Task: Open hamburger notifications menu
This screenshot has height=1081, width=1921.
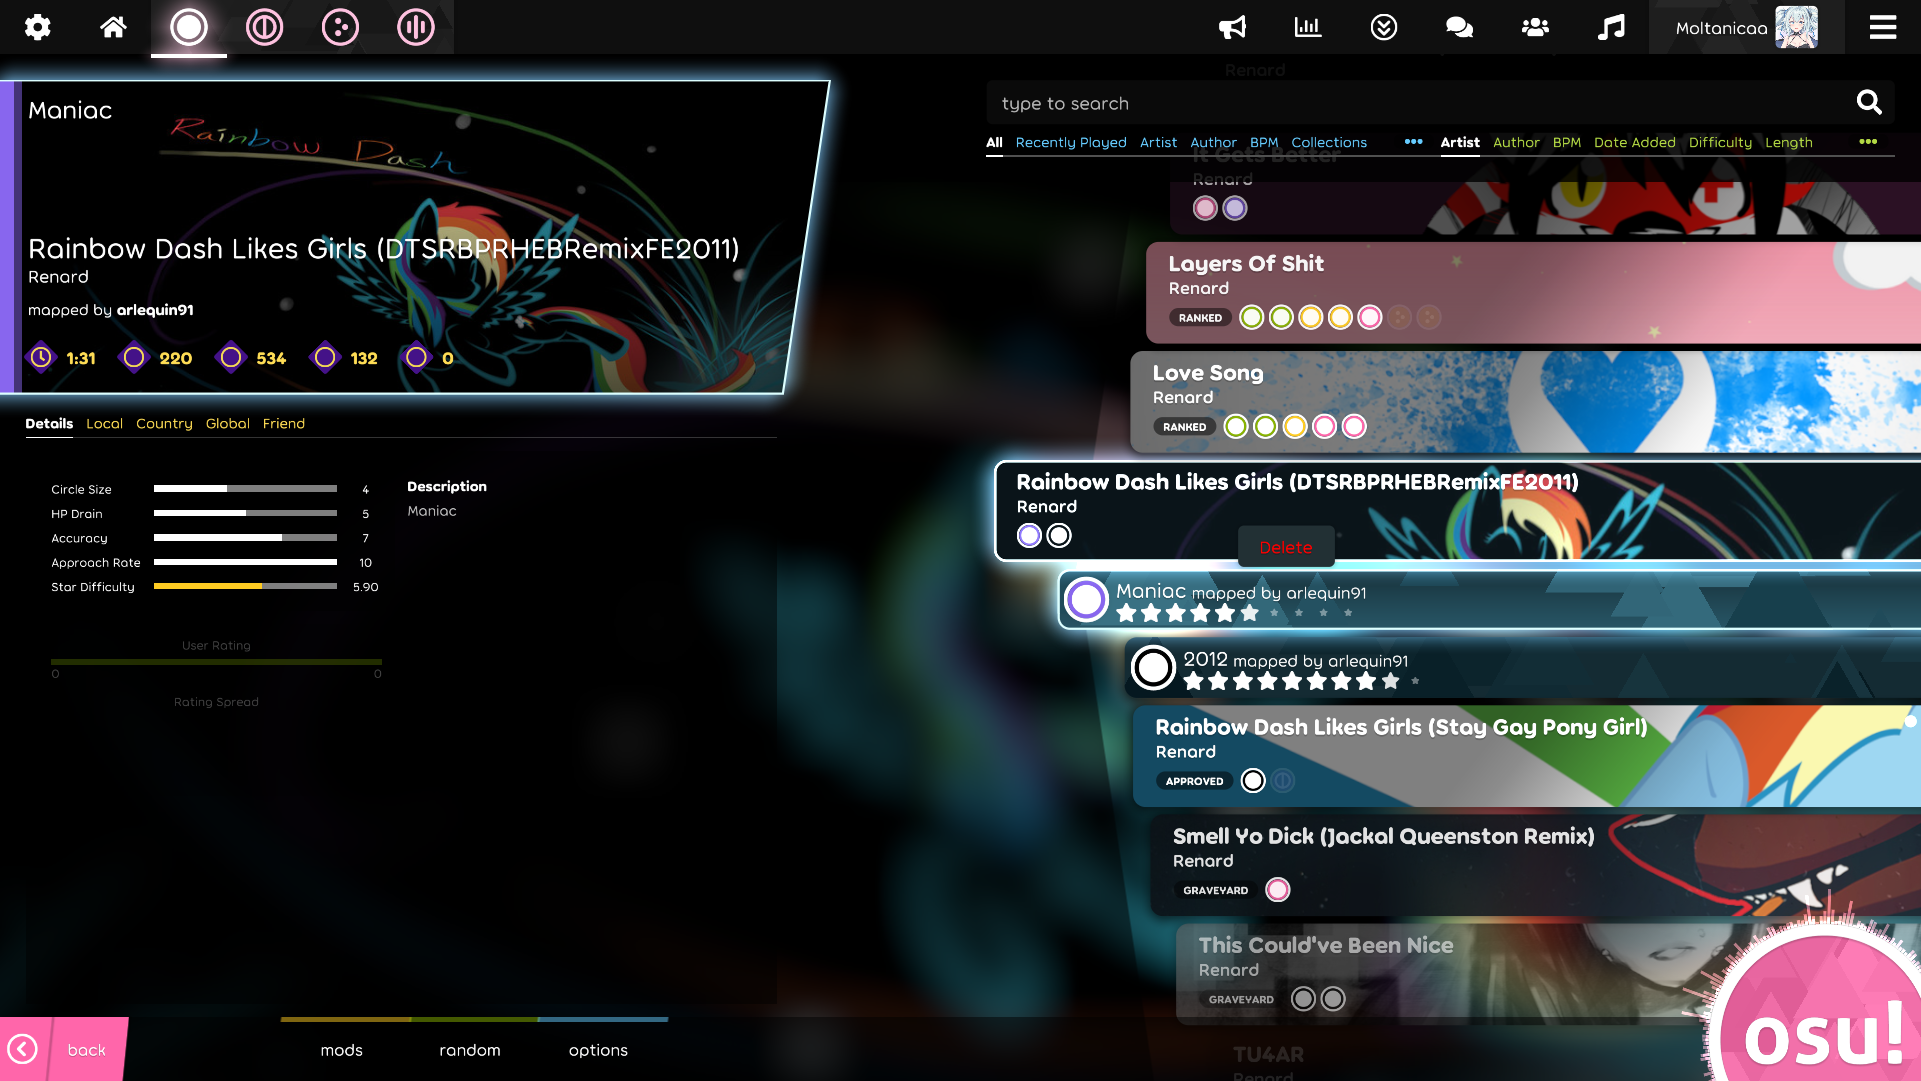Action: (1883, 27)
